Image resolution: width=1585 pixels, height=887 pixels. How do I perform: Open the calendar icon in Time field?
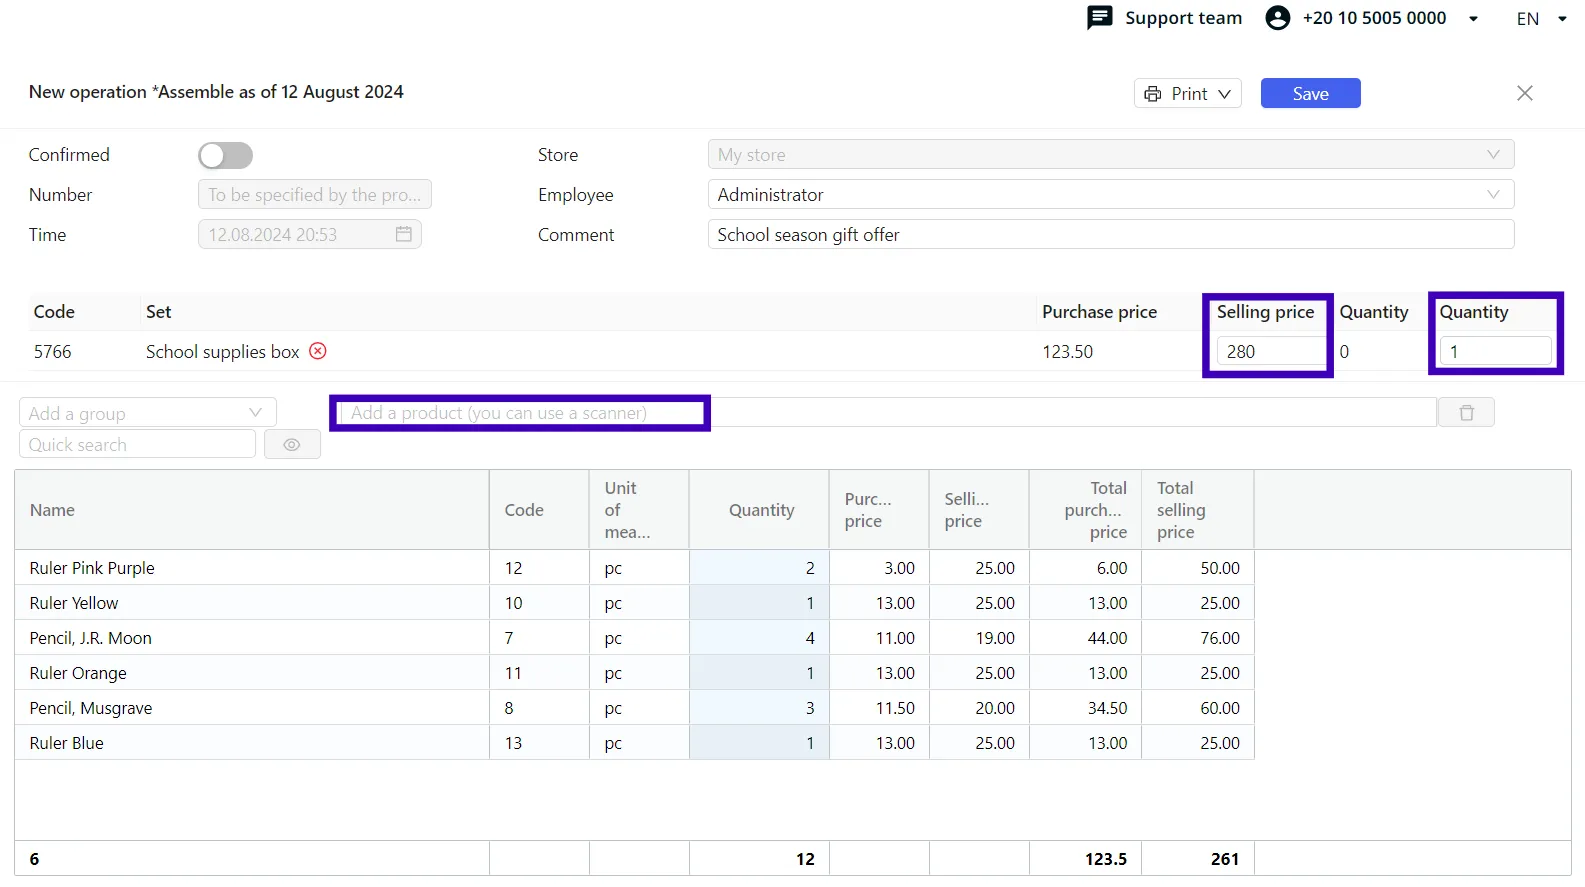(404, 234)
